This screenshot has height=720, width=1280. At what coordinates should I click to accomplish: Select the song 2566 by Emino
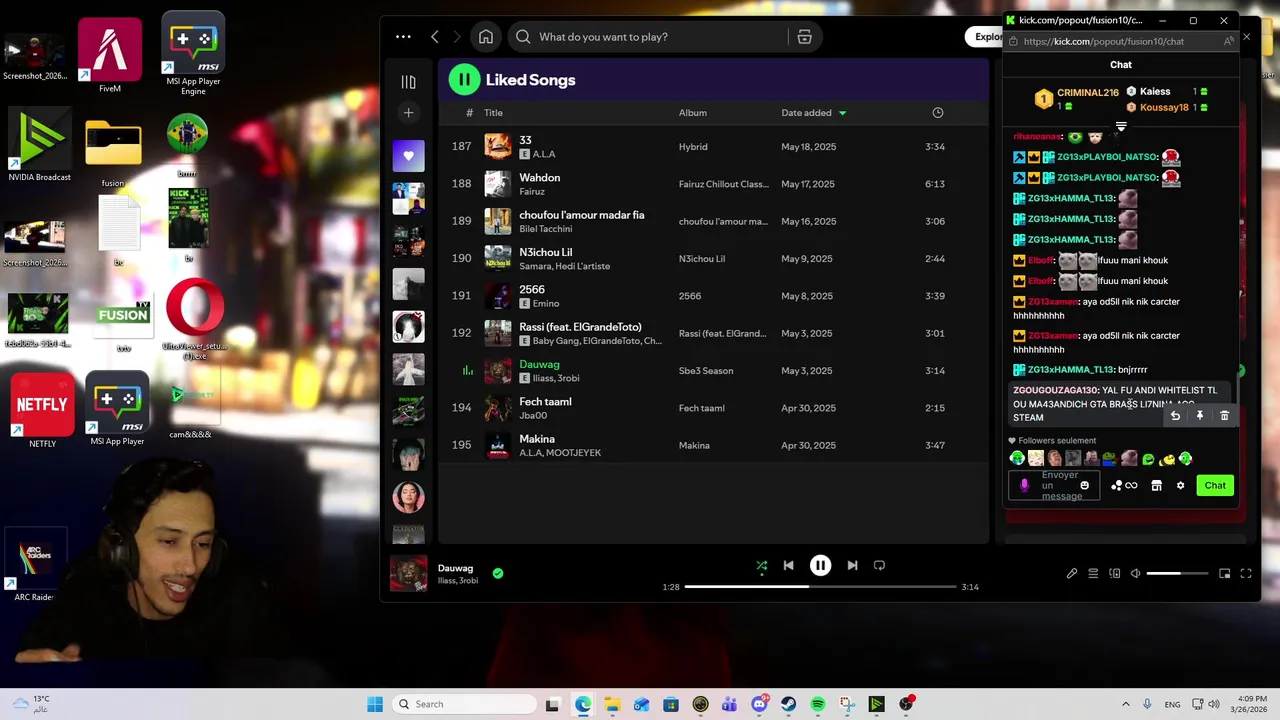714,296
